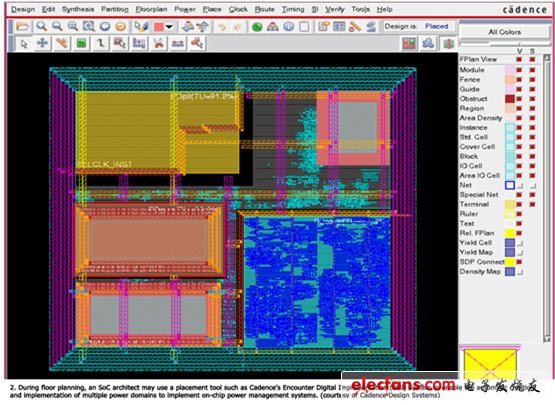
Task: Click the Obstruct dark red color swatch
Action: (510, 99)
